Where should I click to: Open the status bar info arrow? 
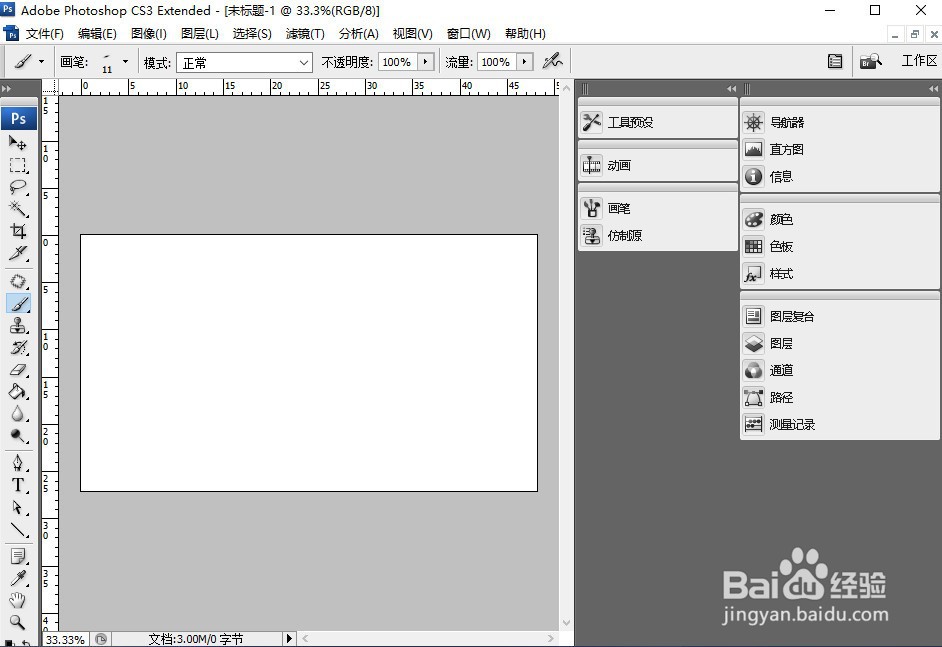(289, 639)
